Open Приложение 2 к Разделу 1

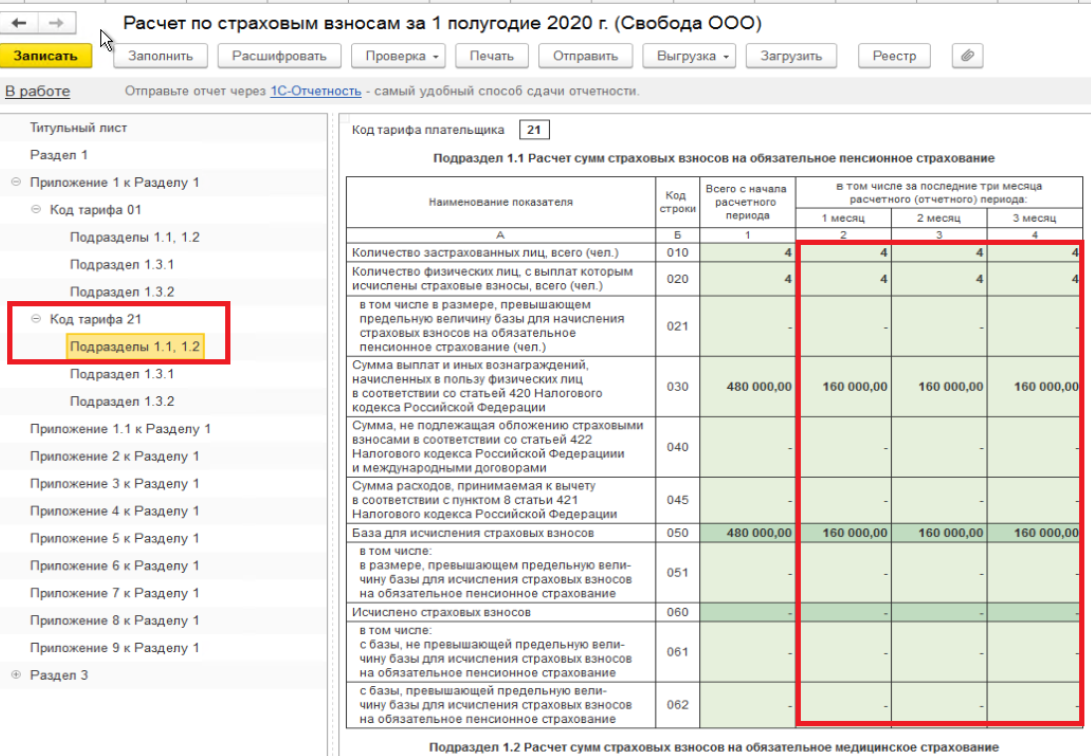coord(114,456)
